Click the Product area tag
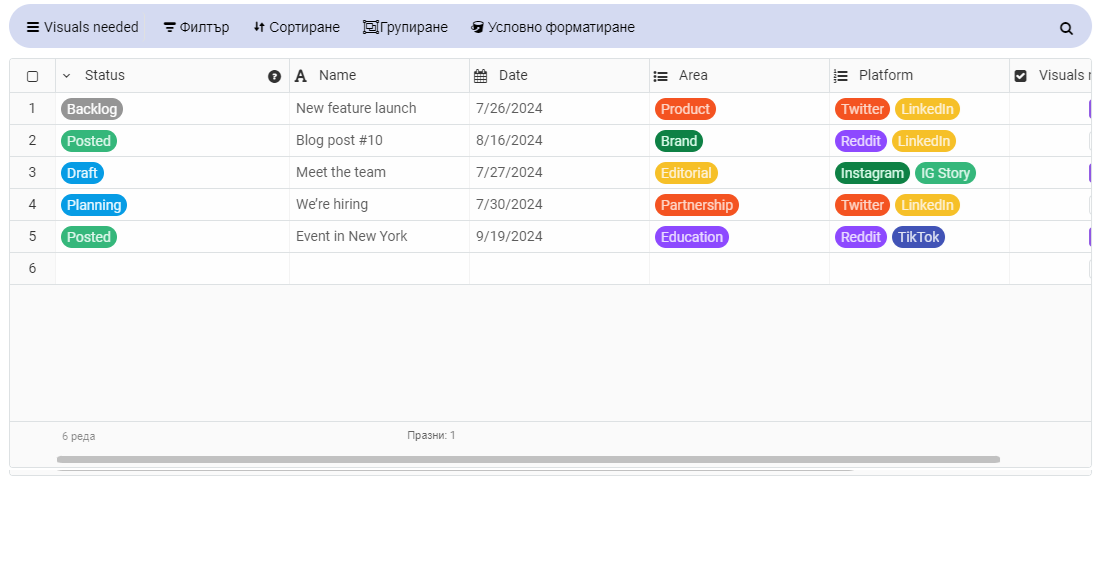 tap(685, 109)
